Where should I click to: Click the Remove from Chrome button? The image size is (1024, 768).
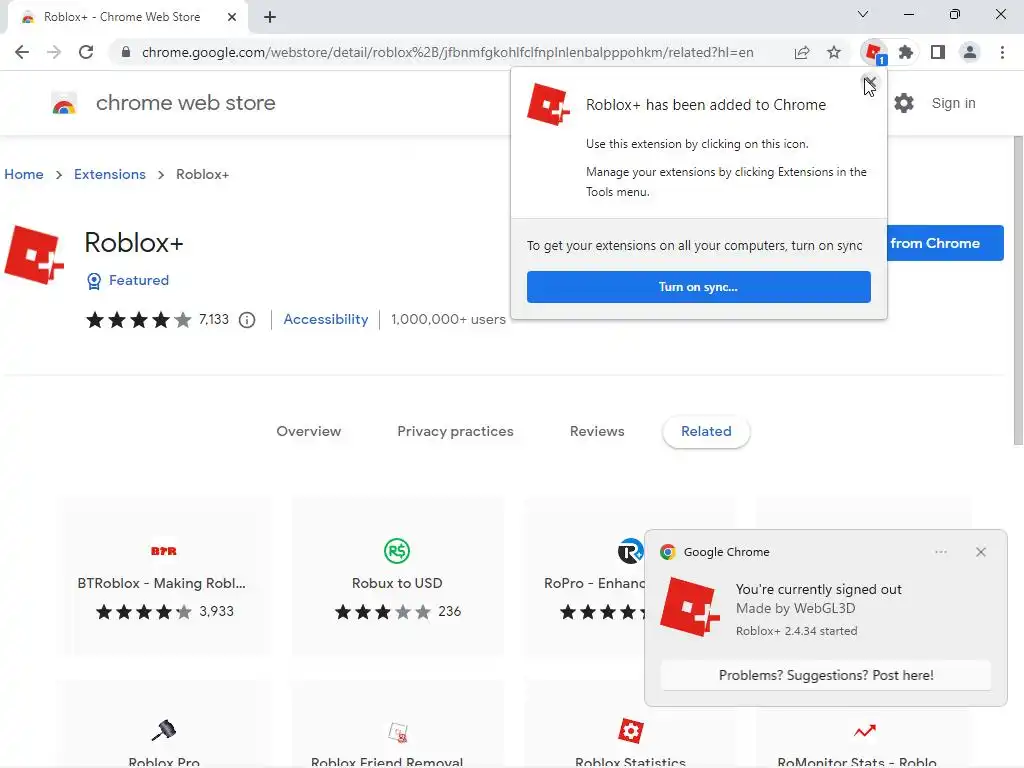945,243
